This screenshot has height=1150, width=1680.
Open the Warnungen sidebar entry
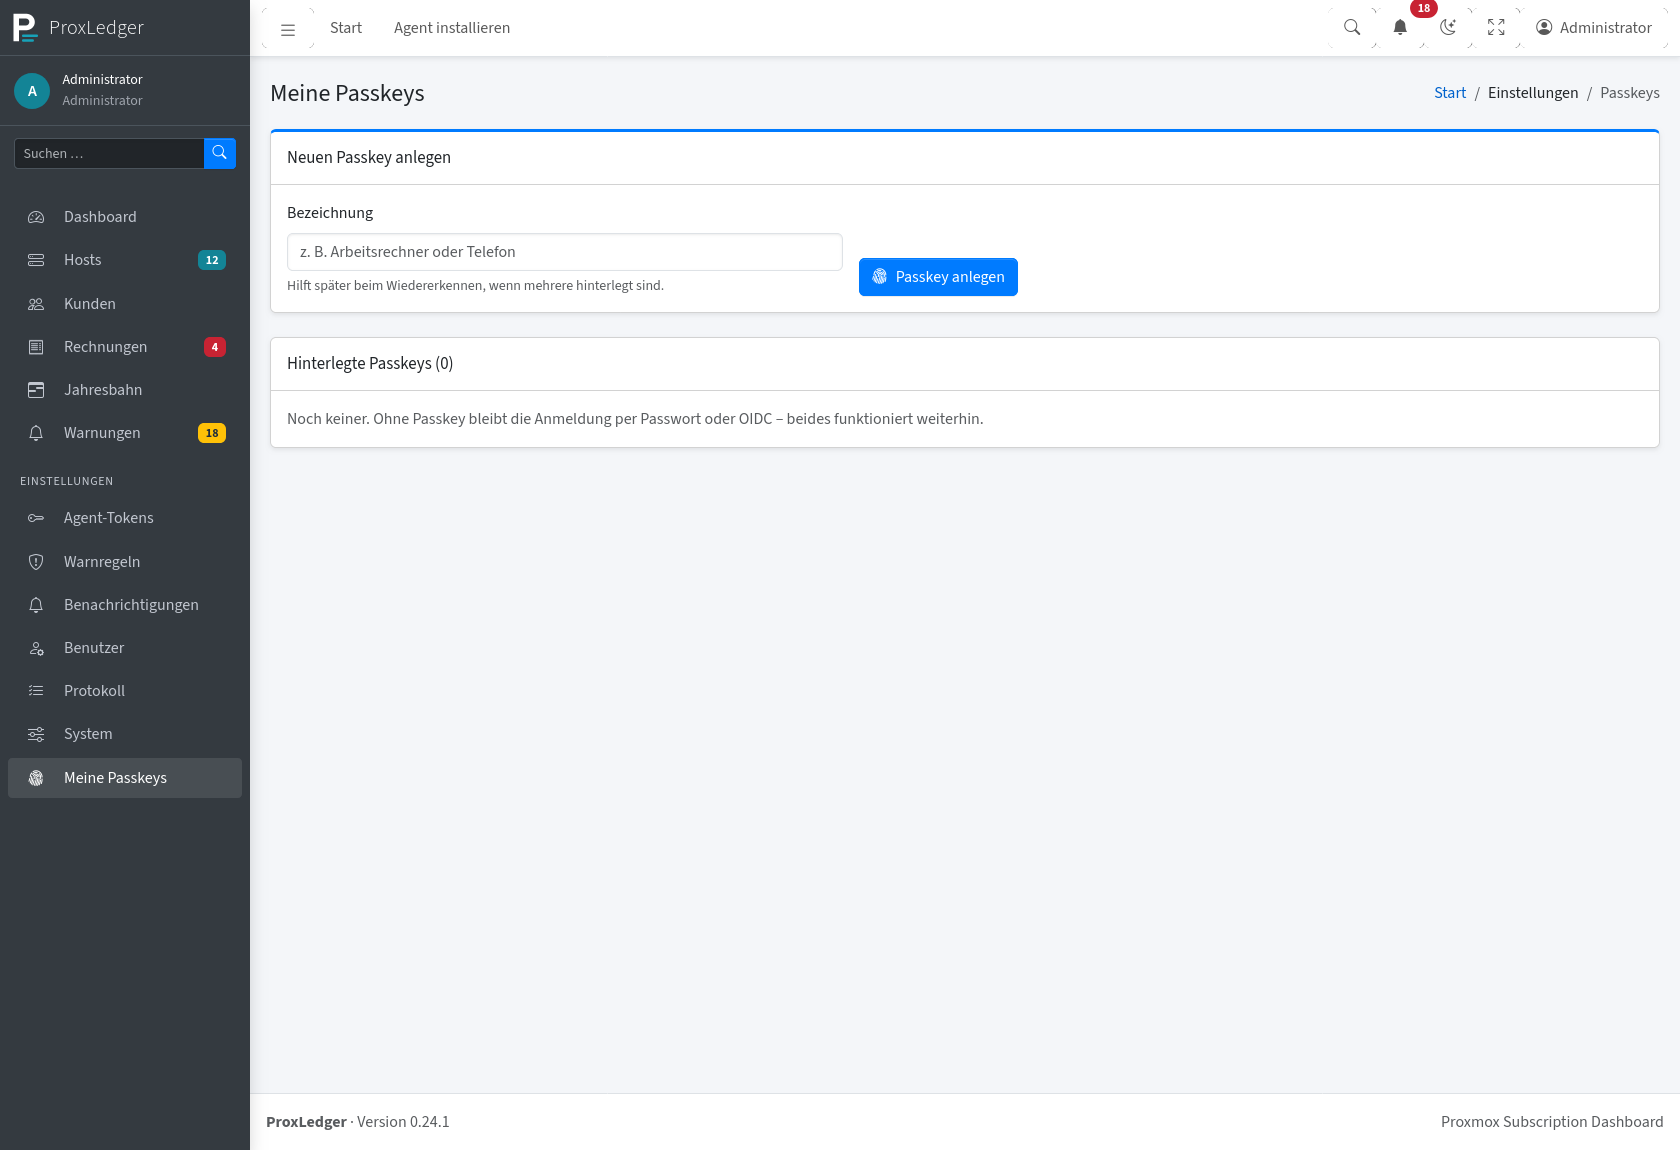(125, 433)
